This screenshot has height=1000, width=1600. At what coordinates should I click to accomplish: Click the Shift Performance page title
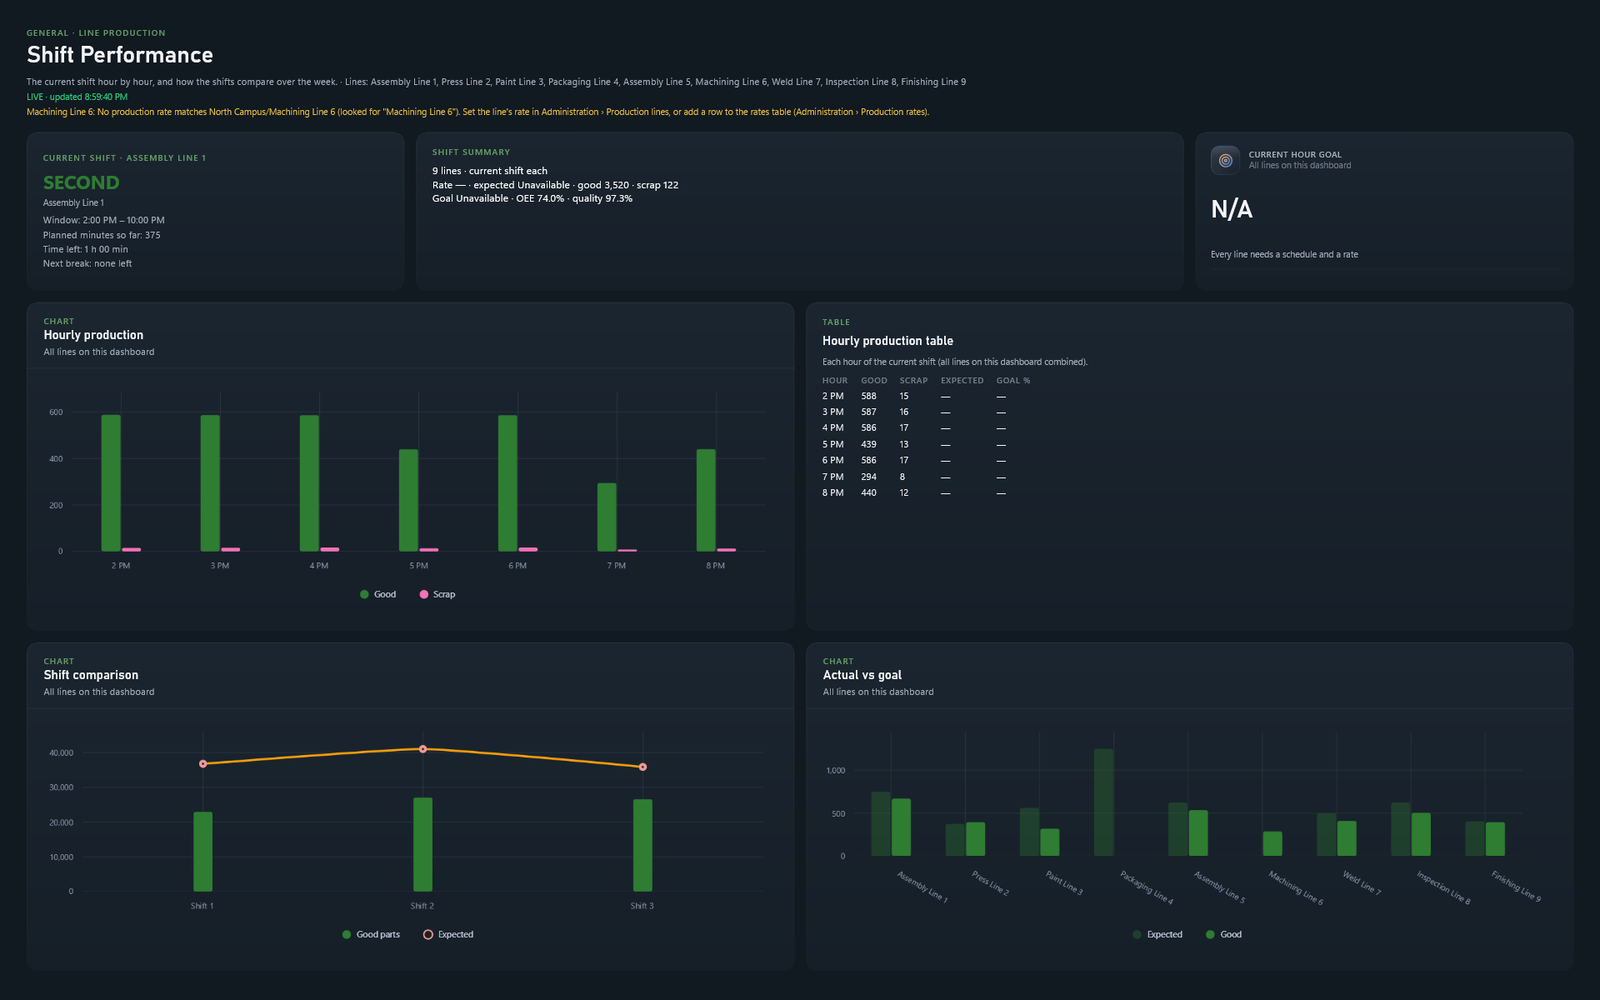click(x=120, y=55)
